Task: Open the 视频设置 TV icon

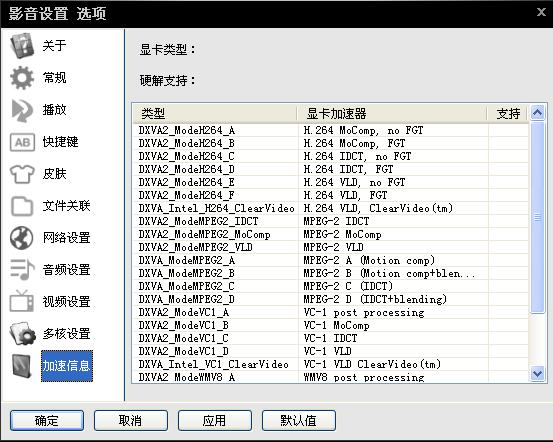Action: tap(22, 302)
